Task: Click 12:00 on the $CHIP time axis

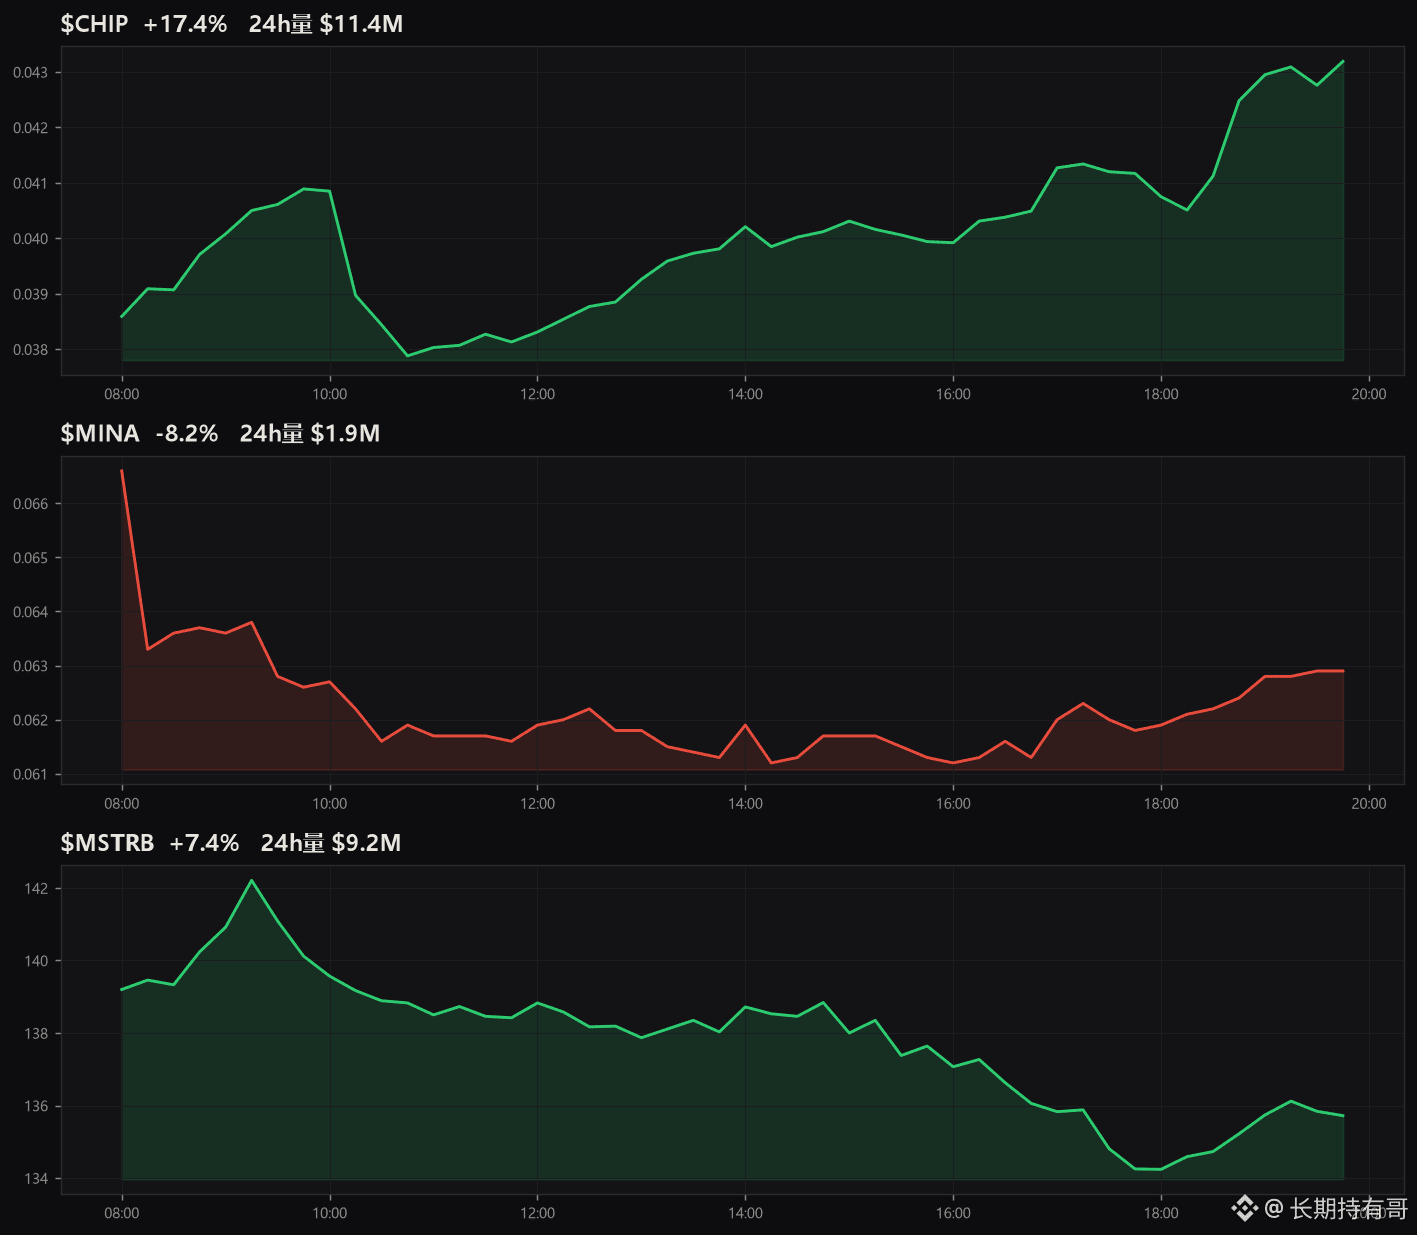Action: 538,394
